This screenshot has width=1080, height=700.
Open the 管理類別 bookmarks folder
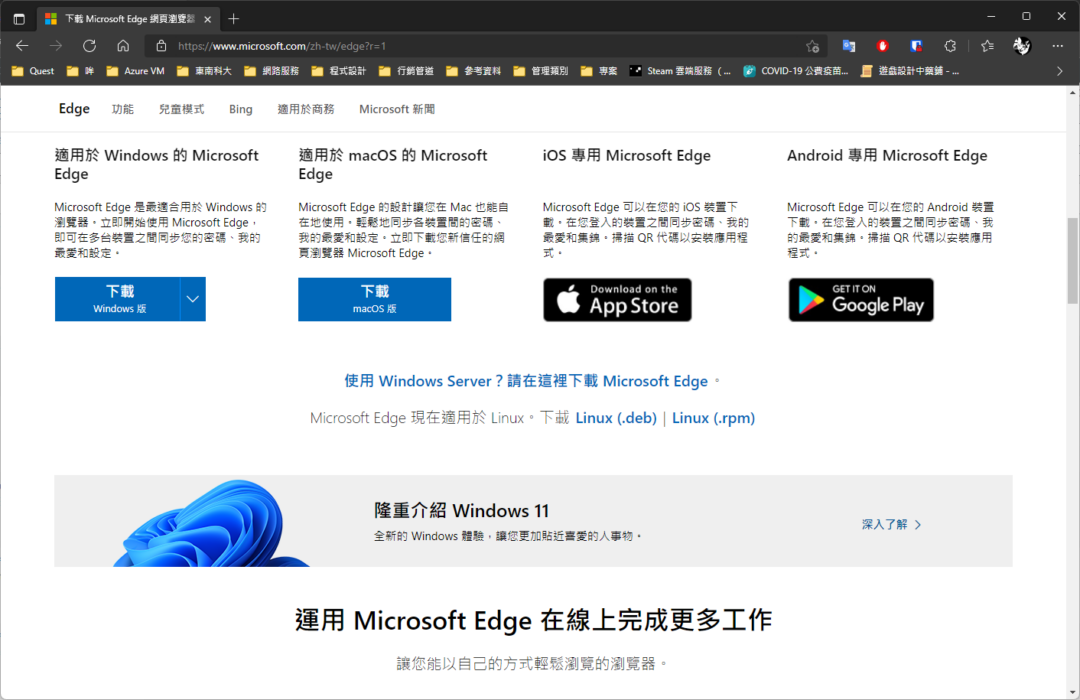[x=541, y=71]
